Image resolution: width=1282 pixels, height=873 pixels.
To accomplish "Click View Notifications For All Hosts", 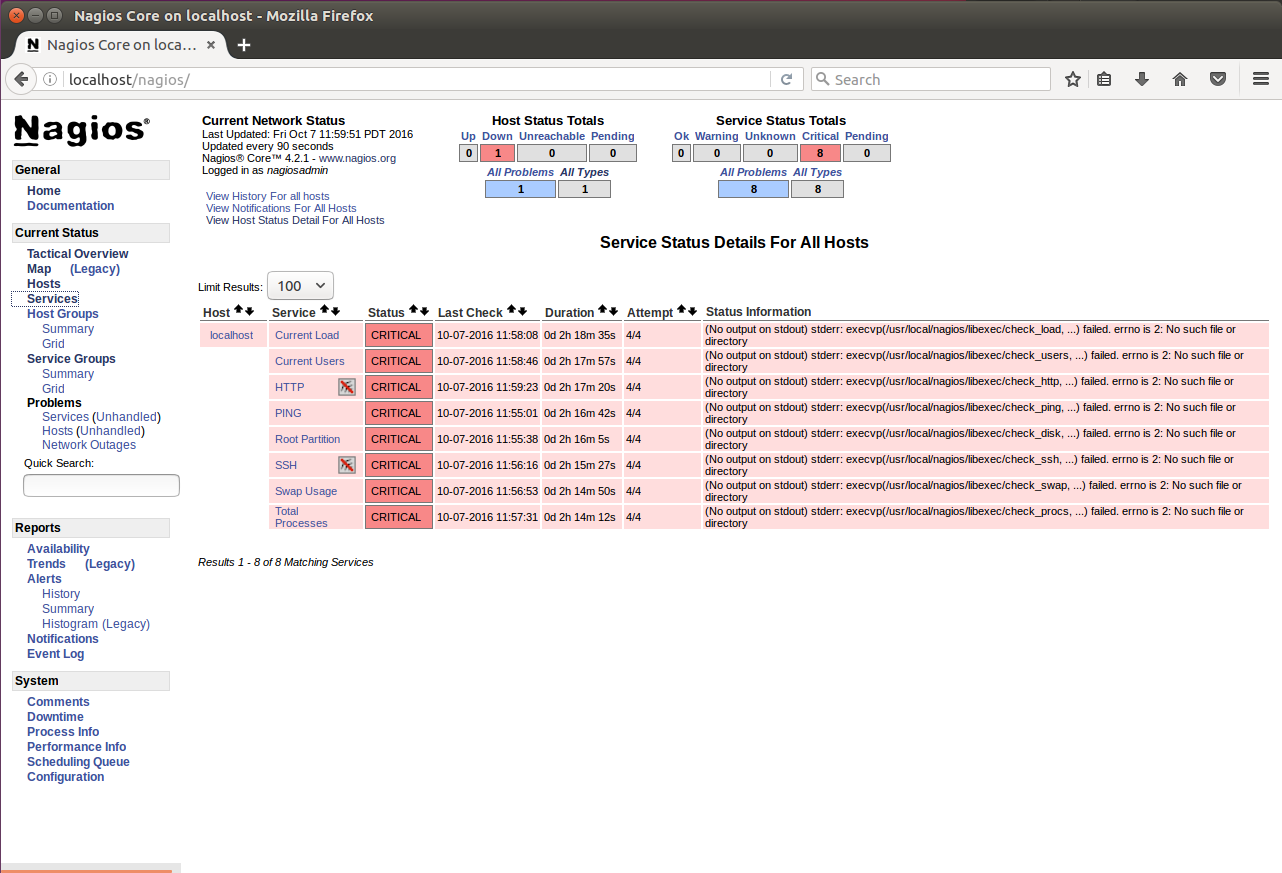I will (x=281, y=208).
